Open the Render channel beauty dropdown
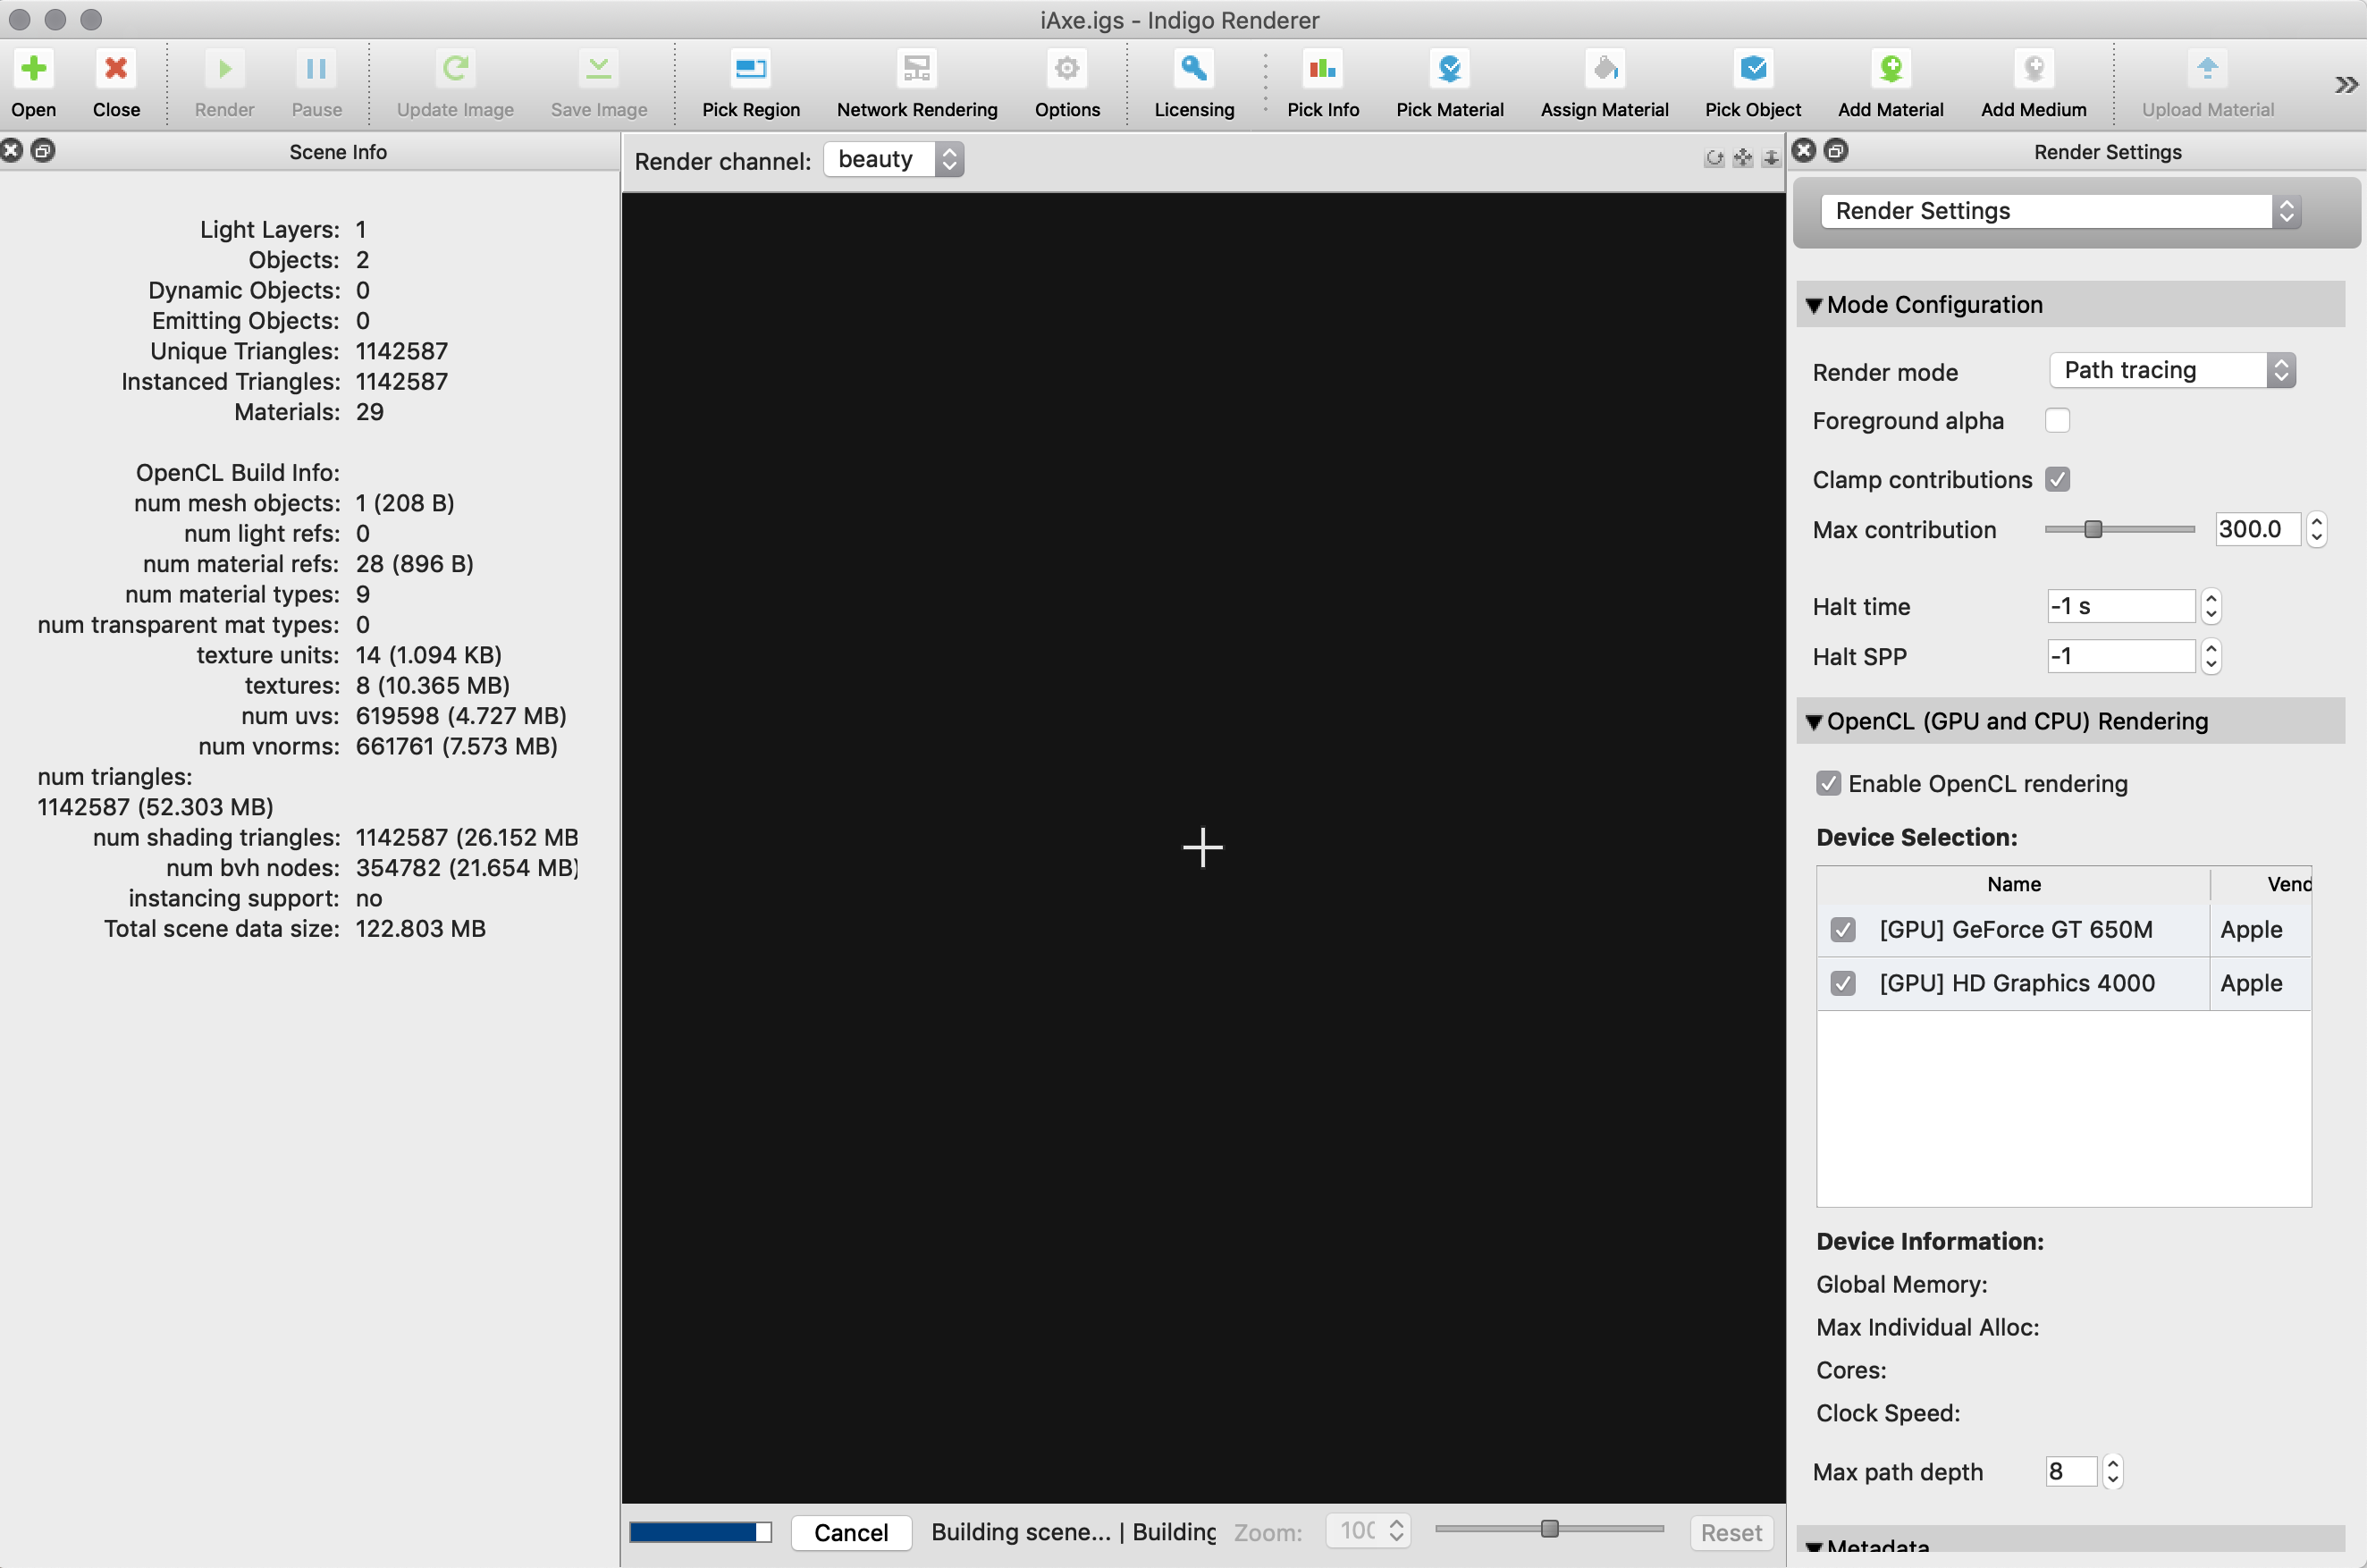Viewport: 2367px width, 1568px height. (893, 160)
